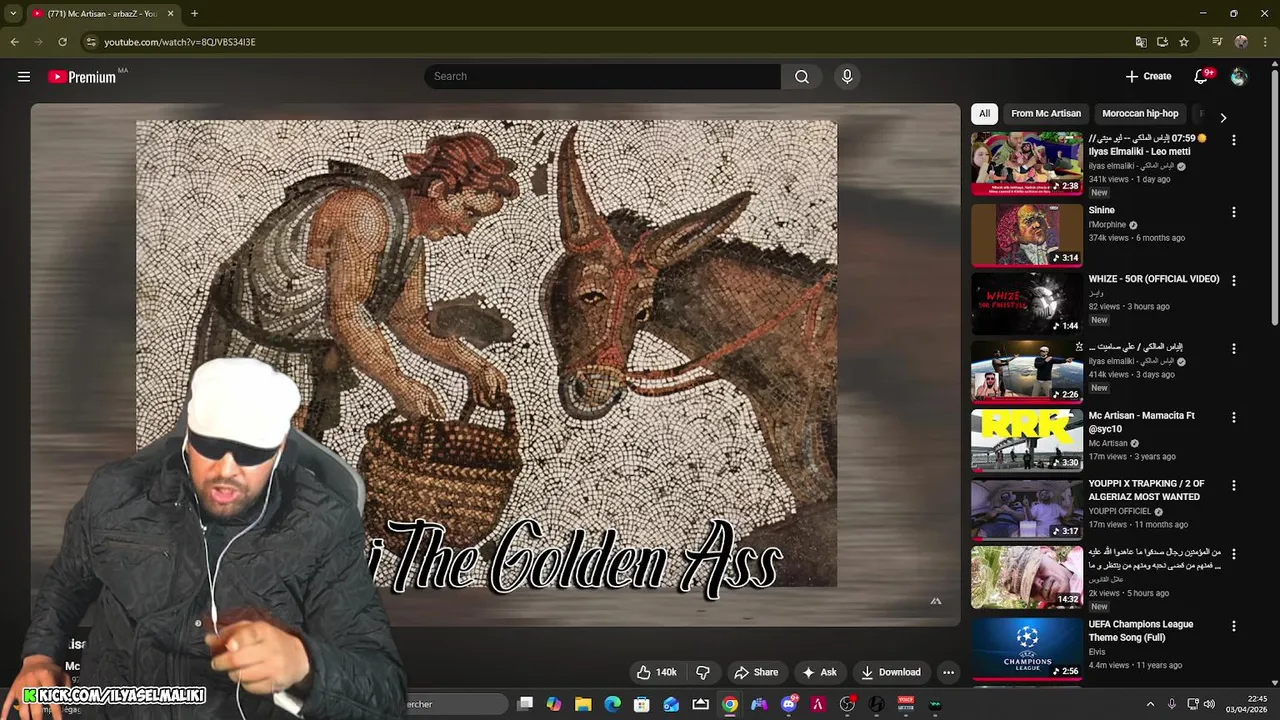Download the video
The image size is (1280, 720).
point(891,672)
